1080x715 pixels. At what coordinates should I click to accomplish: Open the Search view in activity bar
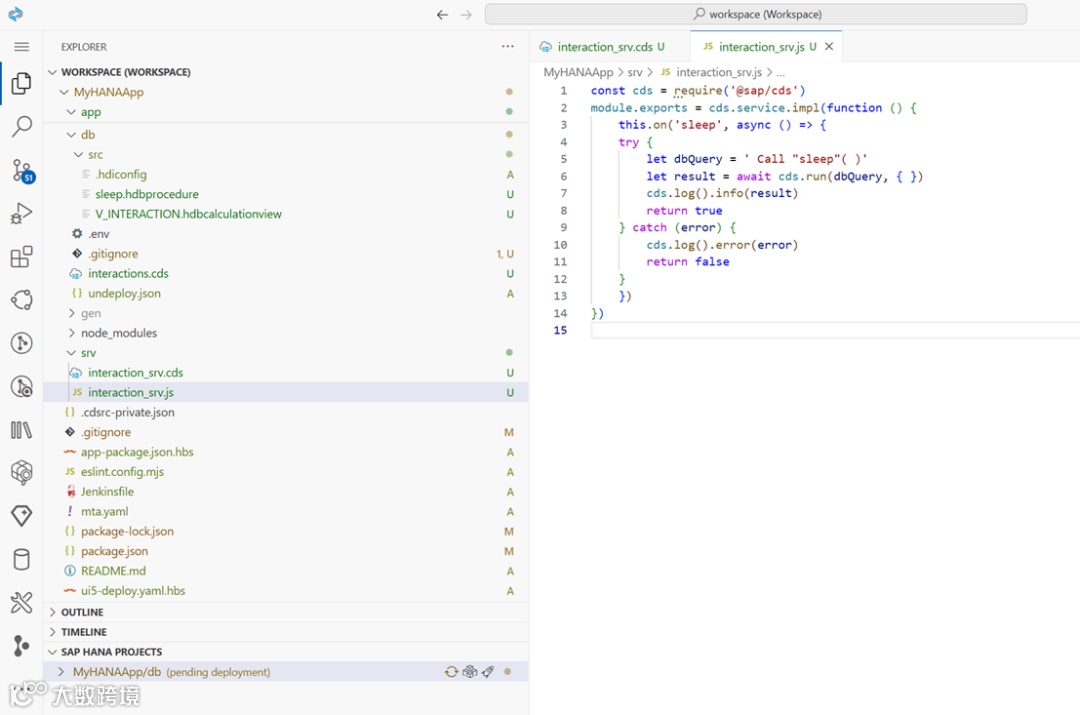21,127
